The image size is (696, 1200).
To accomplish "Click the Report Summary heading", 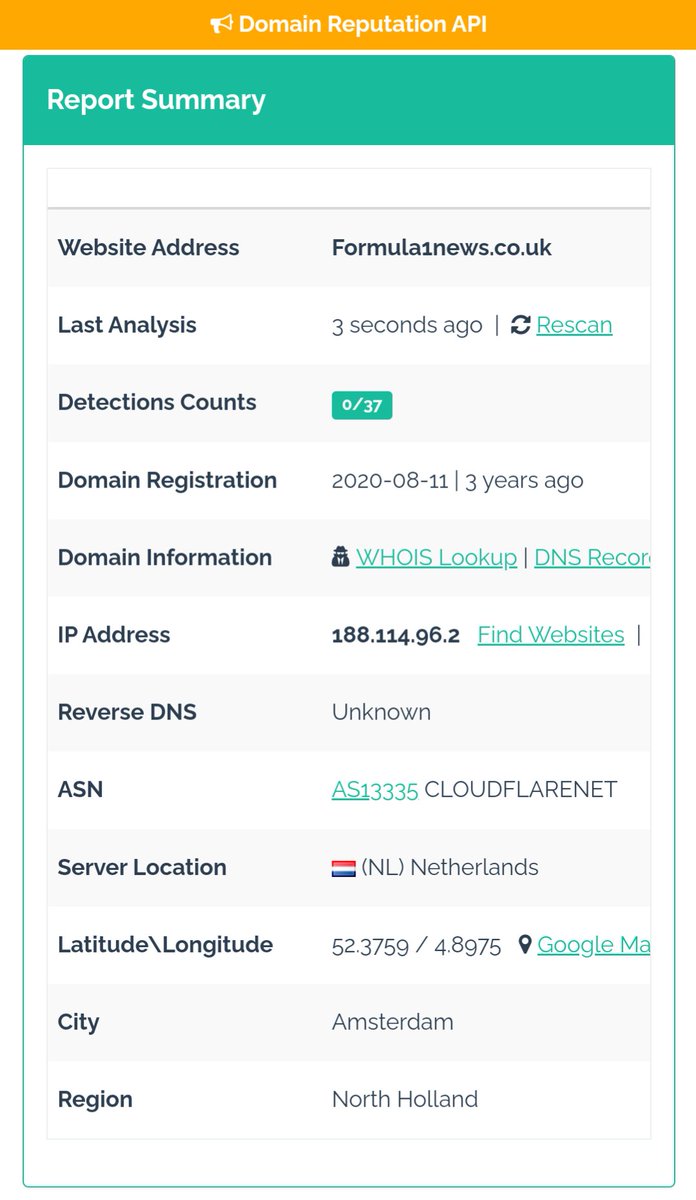I will [156, 100].
